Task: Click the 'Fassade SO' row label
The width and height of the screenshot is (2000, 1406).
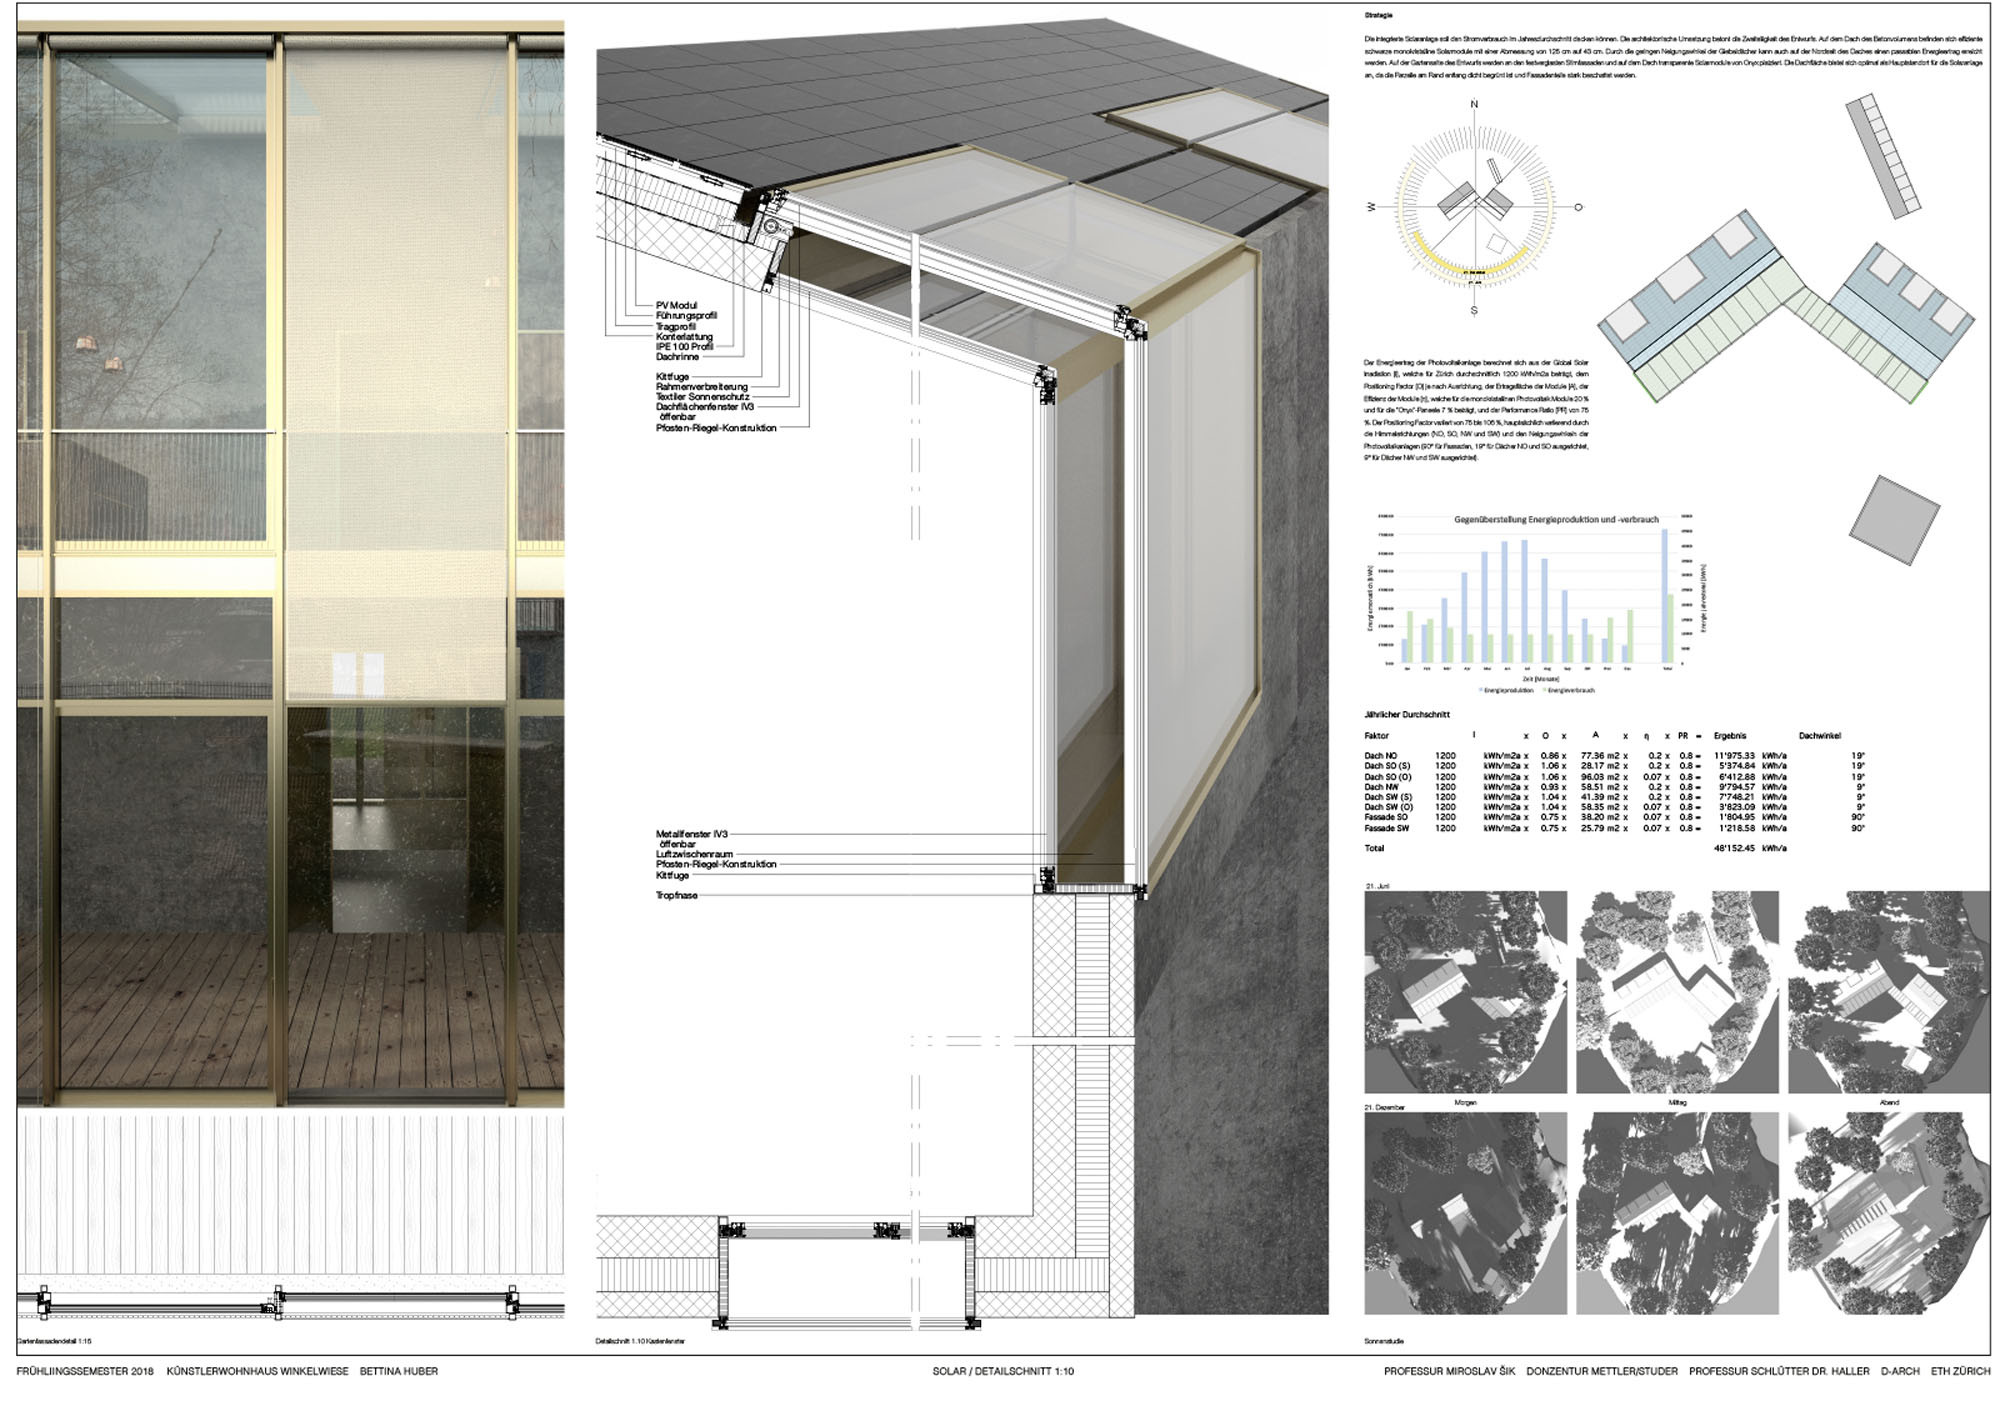Action: click(x=1385, y=817)
